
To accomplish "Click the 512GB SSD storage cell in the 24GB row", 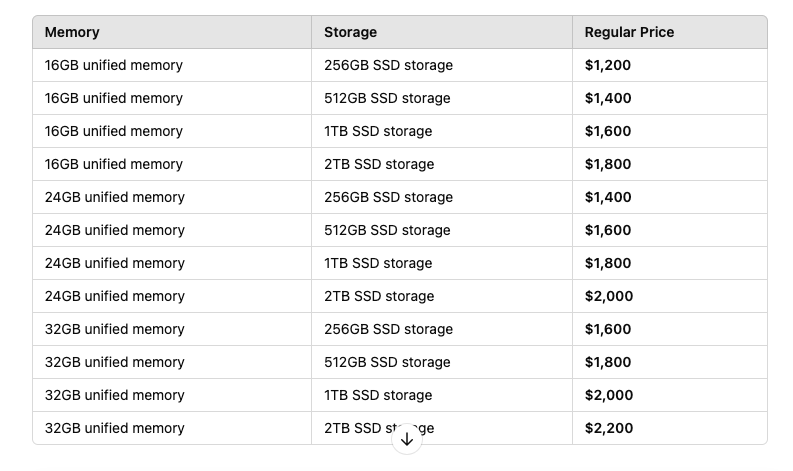I will coord(387,230).
